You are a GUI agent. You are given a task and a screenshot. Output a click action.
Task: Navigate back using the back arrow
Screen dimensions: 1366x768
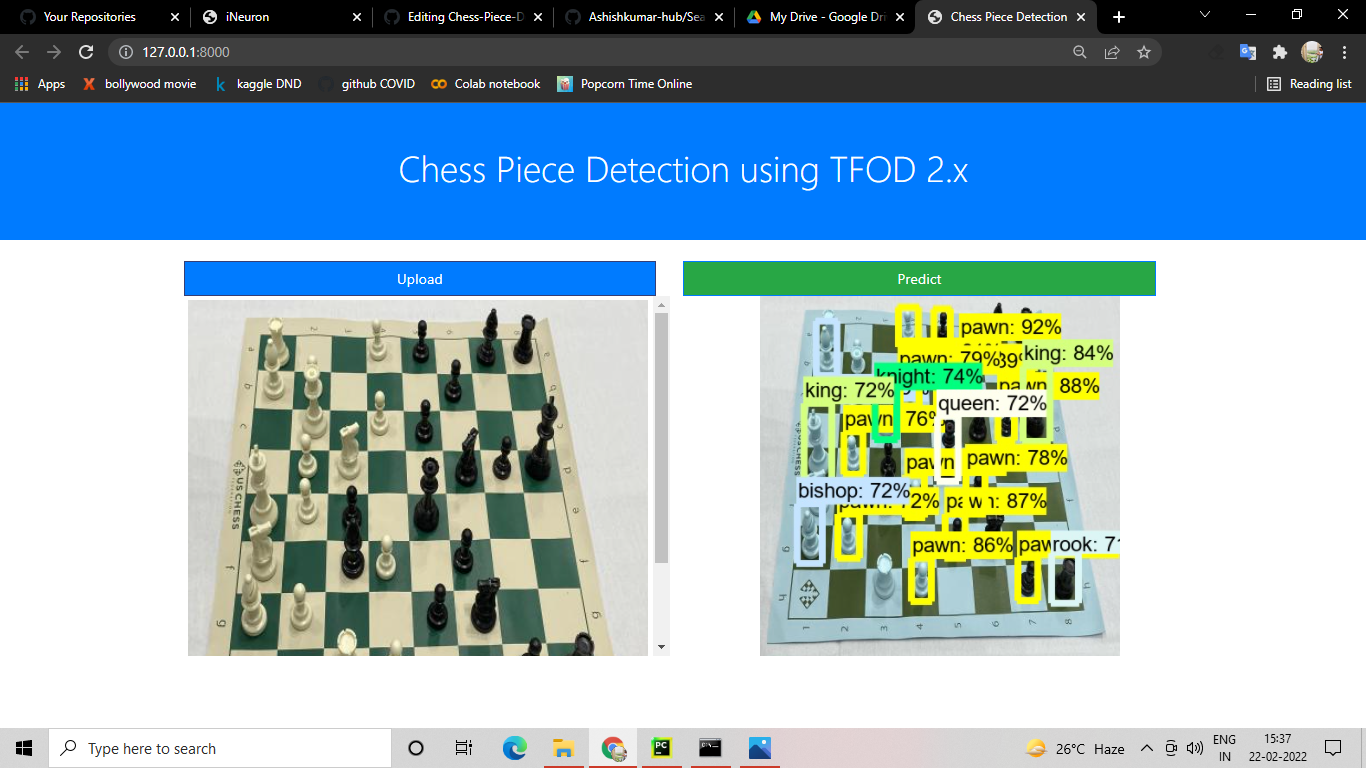20,50
